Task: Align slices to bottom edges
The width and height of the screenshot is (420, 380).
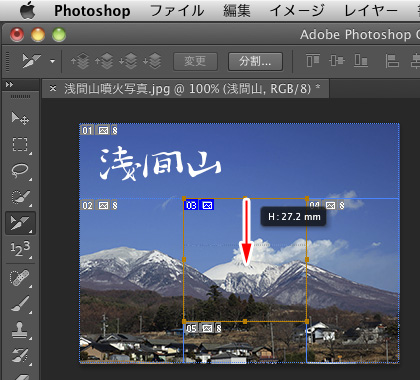Action: (361, 61)
